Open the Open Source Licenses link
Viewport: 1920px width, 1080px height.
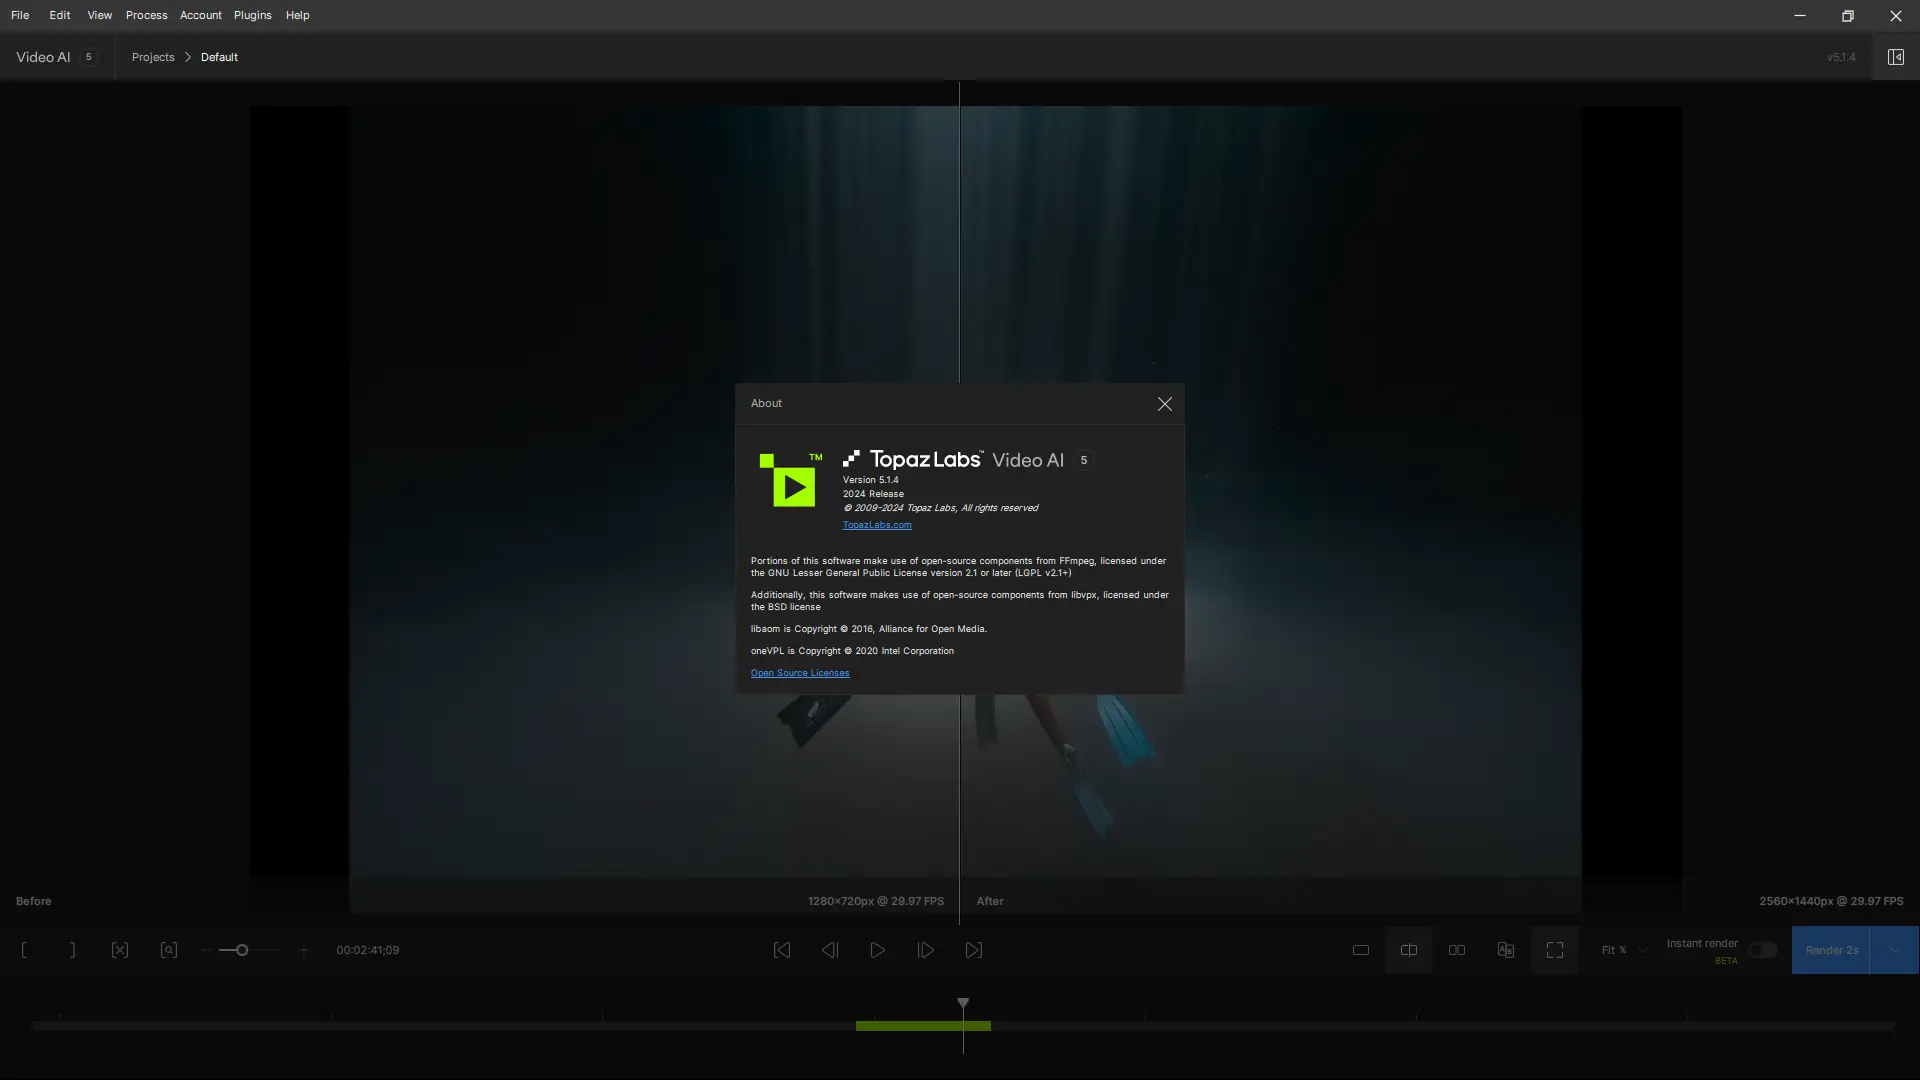[800, 673]
